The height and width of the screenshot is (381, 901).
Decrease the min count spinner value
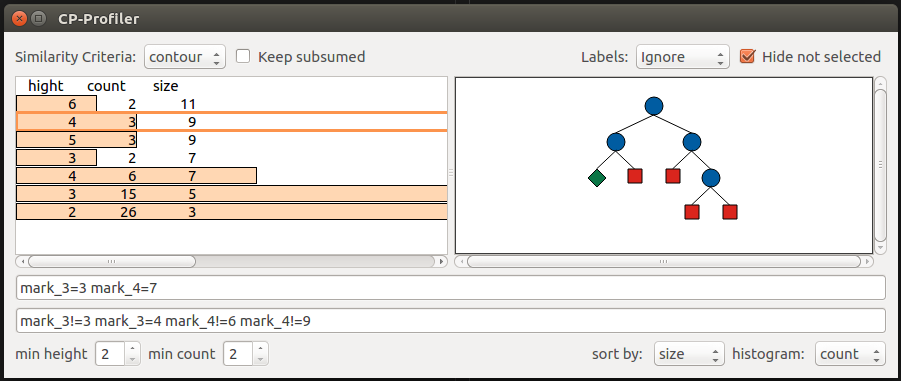[260, 359]
